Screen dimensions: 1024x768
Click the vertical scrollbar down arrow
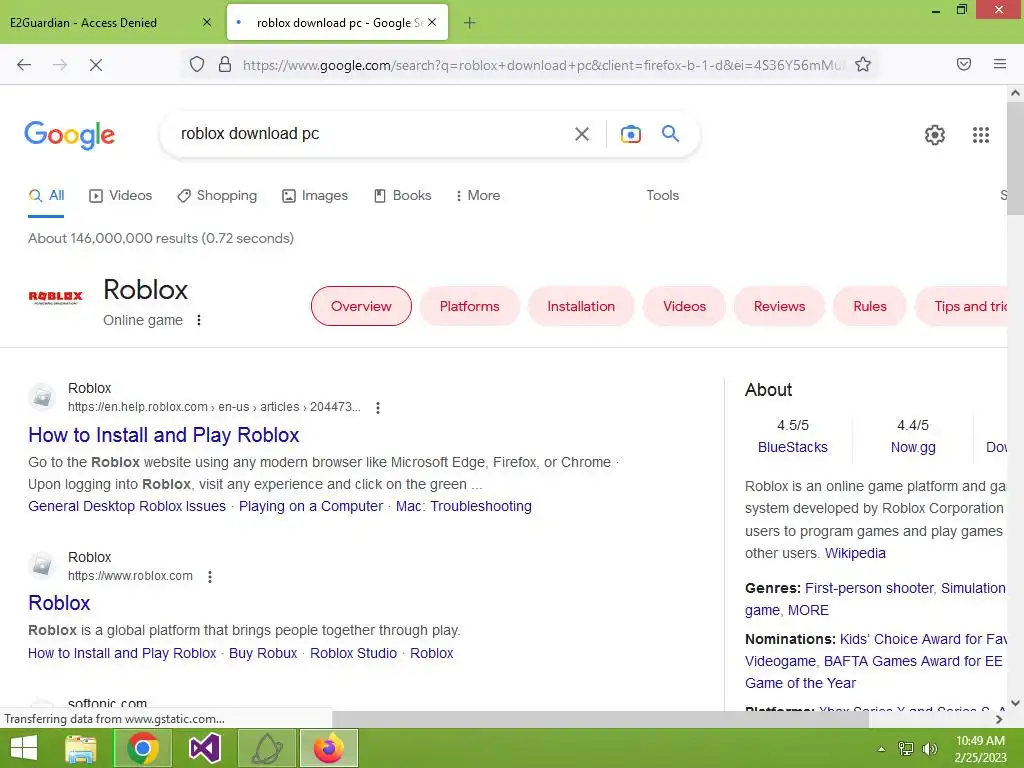click(x=1016, y=703)
